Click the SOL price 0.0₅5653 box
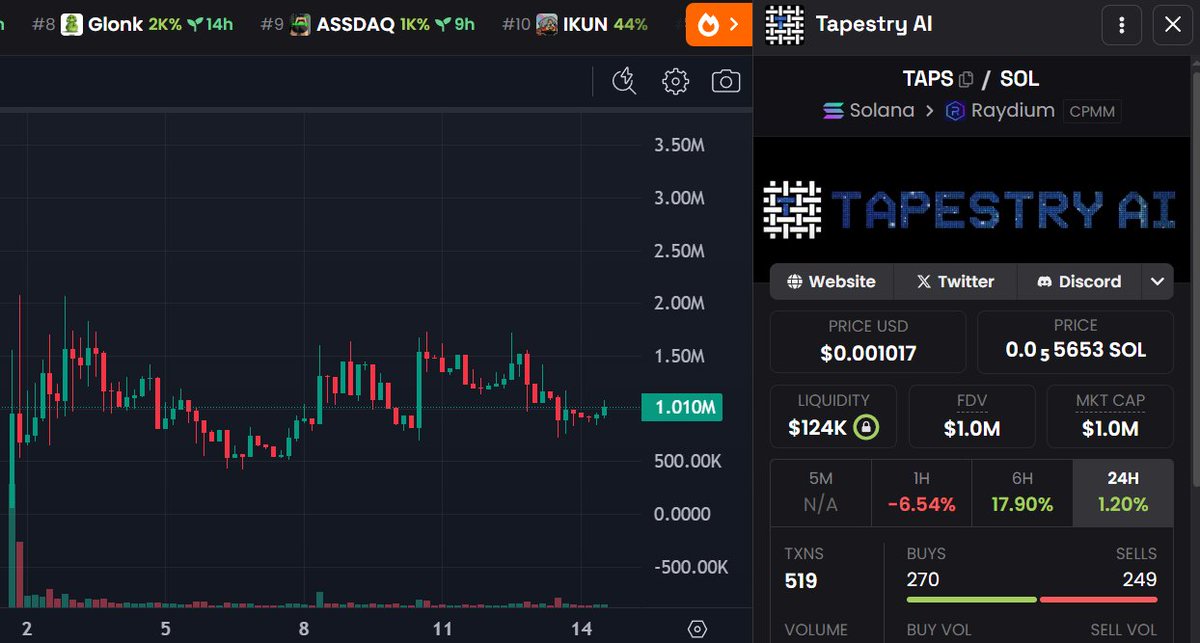1200x643 pixels. point(1075,341)
